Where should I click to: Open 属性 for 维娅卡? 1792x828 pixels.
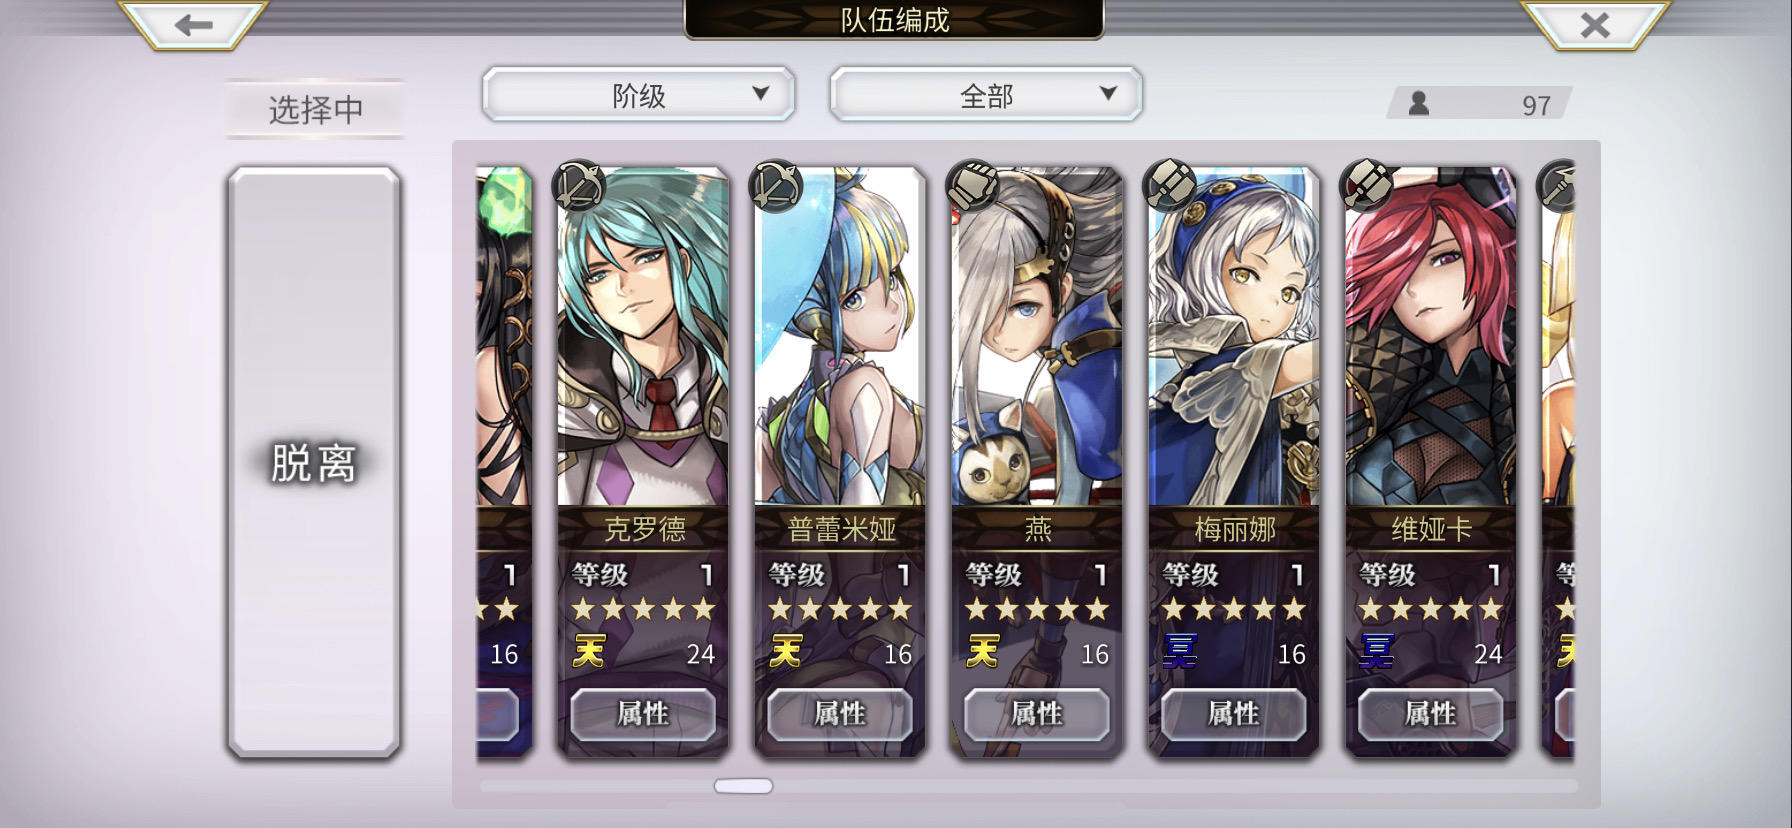click(1431, 714)
